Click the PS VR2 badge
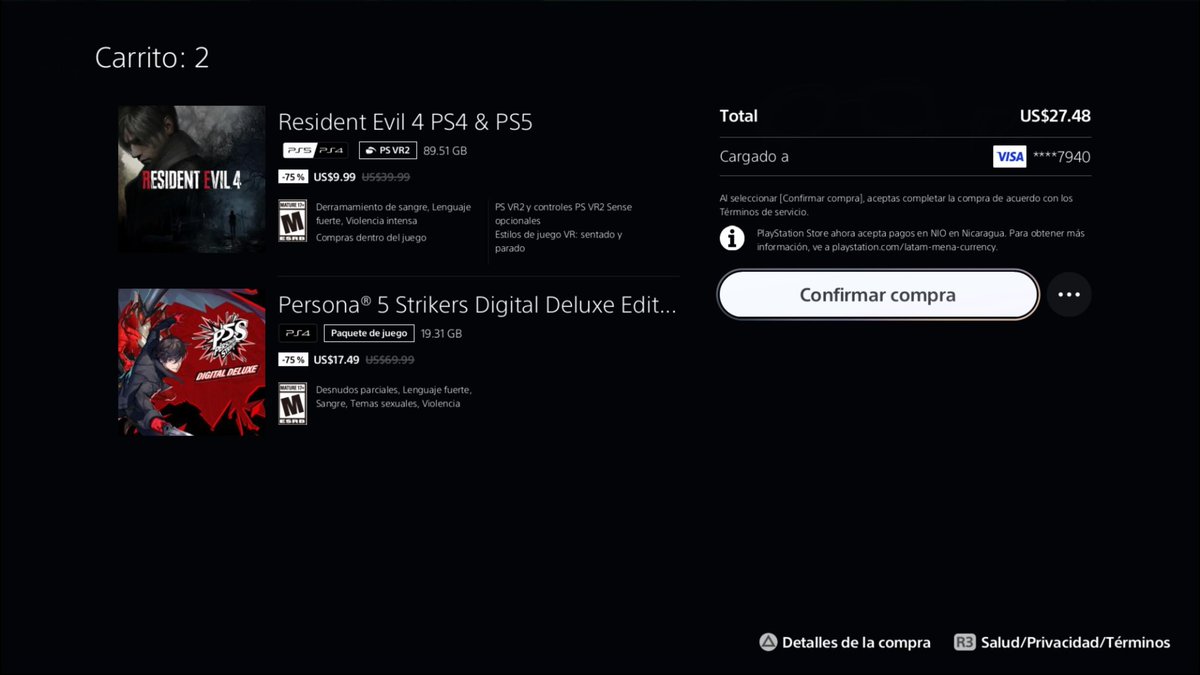 click(x=388, y=151)
